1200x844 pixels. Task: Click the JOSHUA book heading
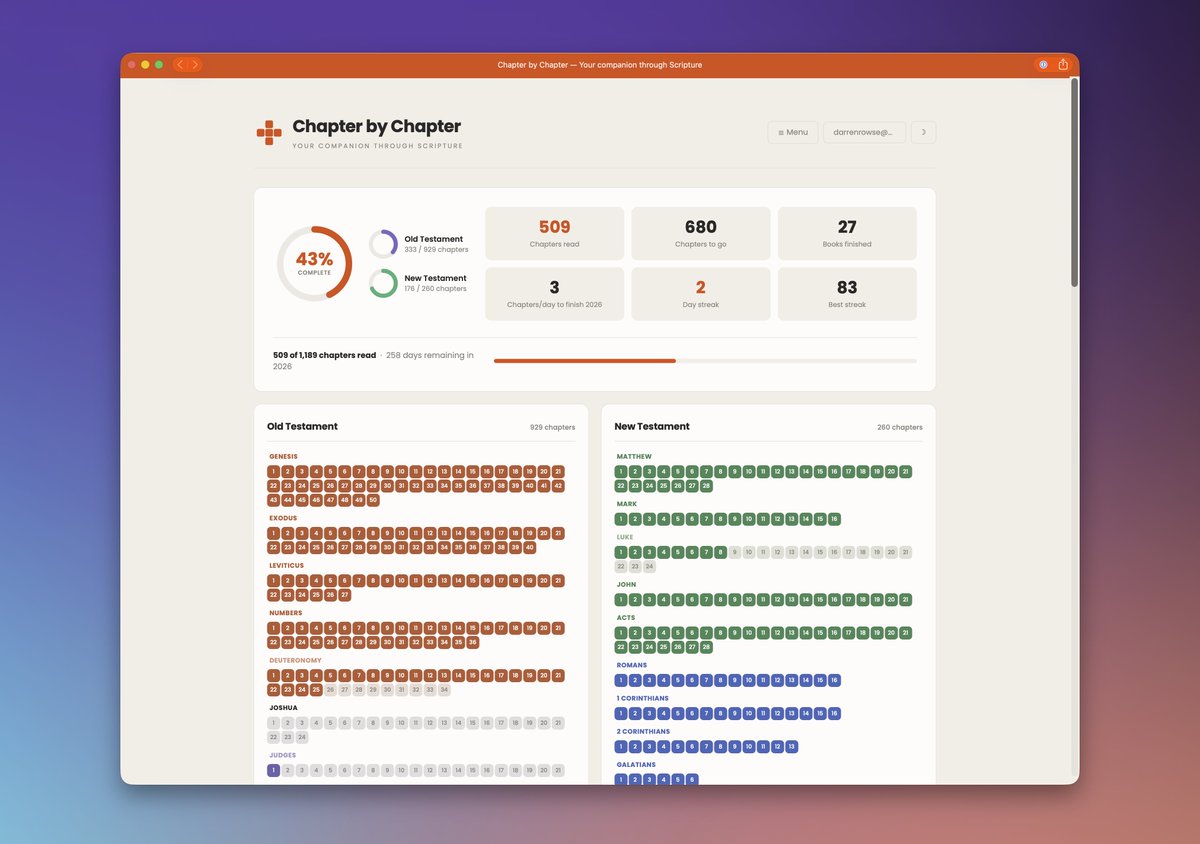click(x=283, y=708)
